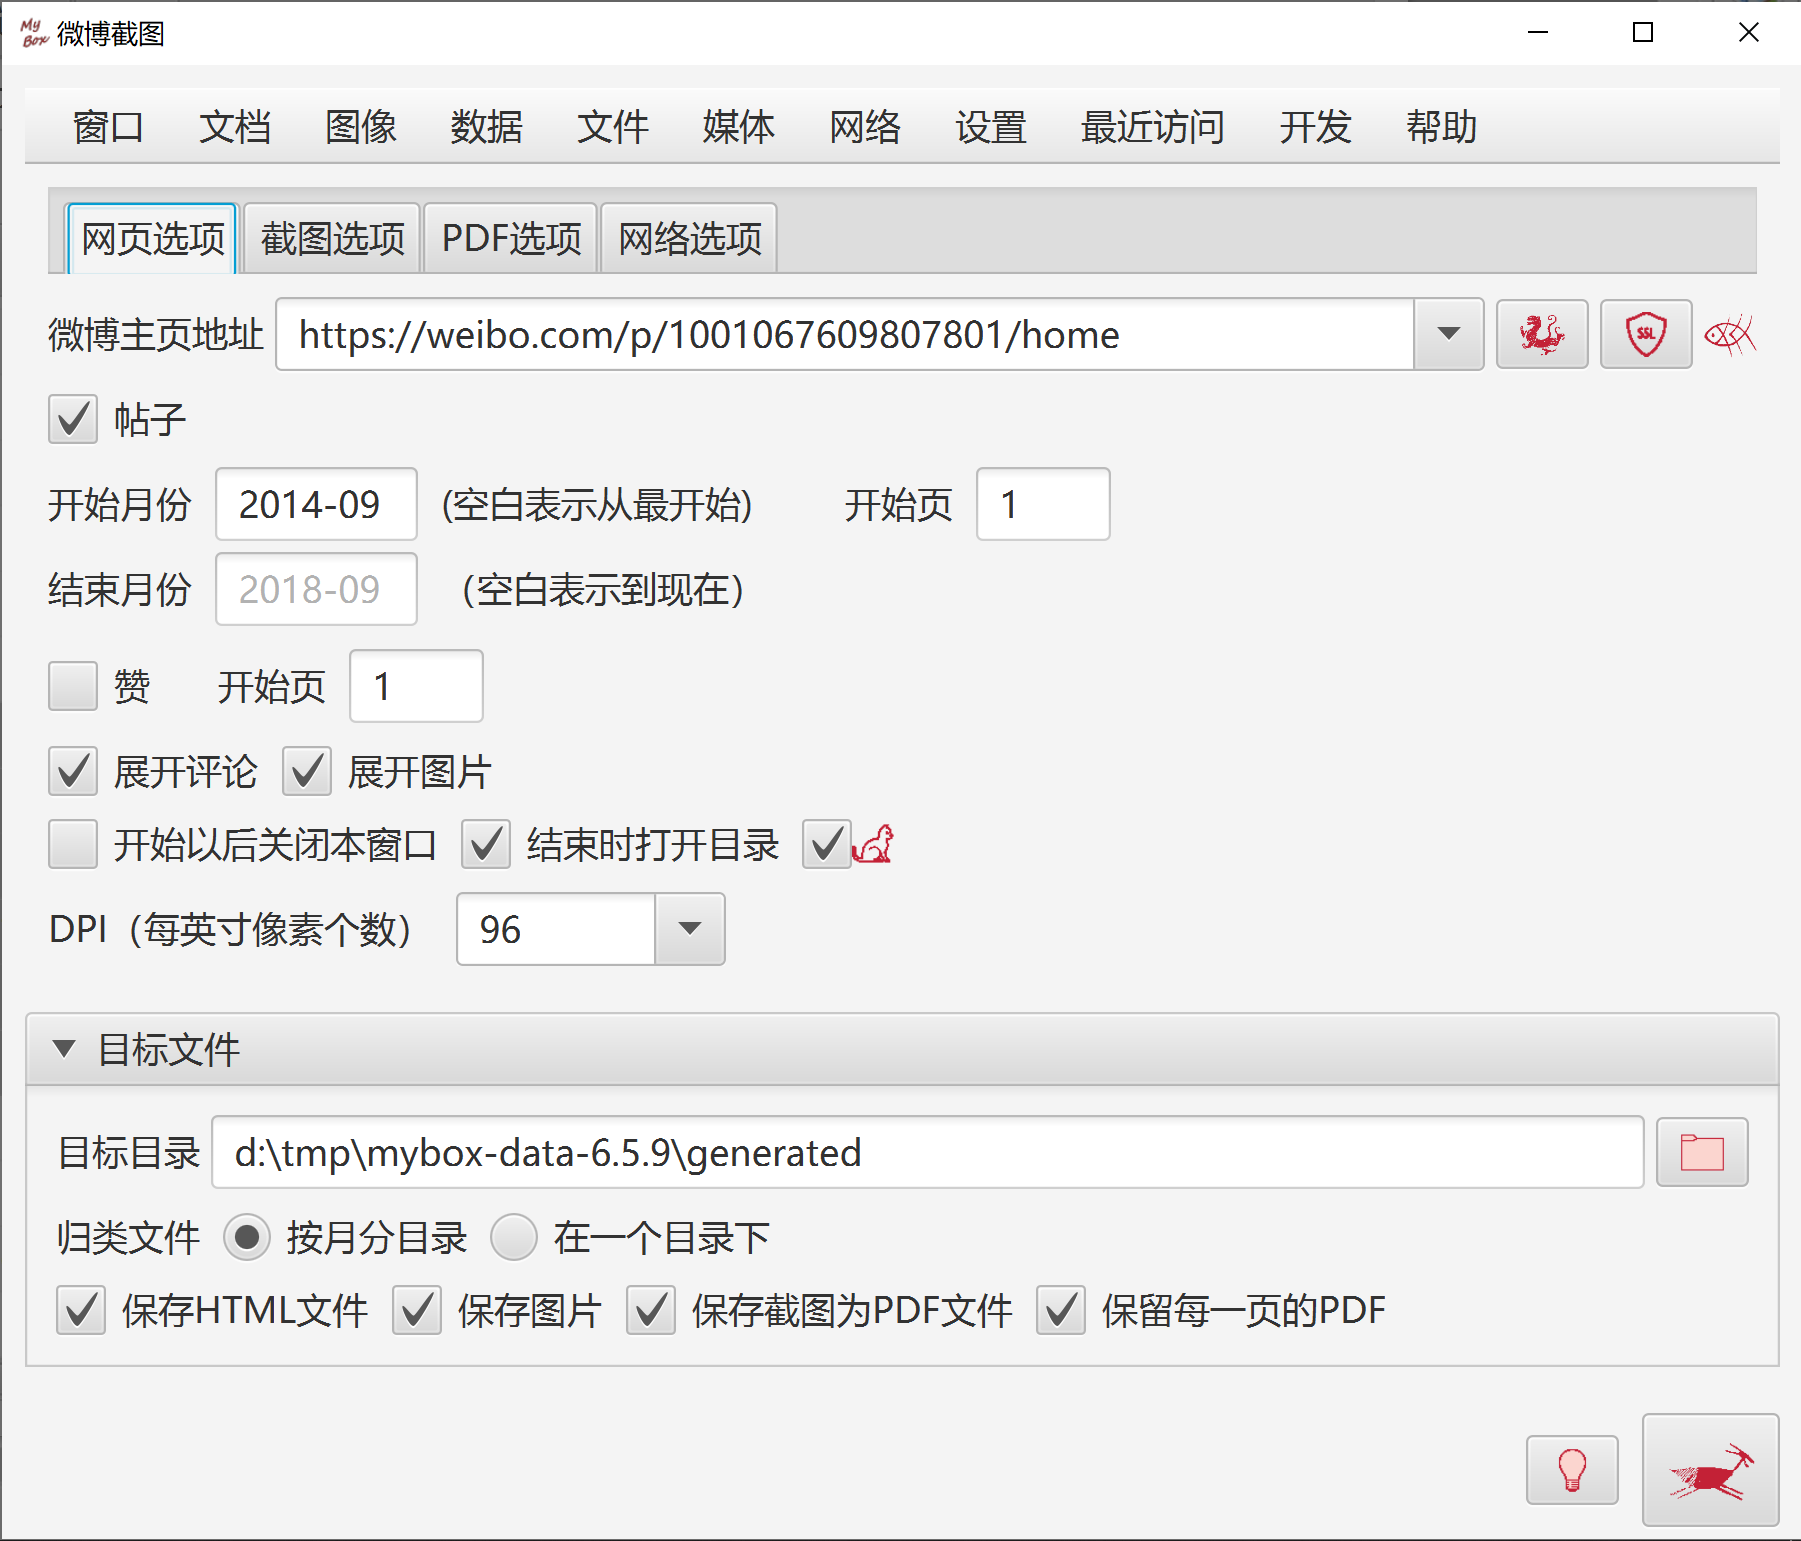Open the 设置 menu
Image resolution: width=1801 pixels, height=1541 pixels.
[990, 127]
